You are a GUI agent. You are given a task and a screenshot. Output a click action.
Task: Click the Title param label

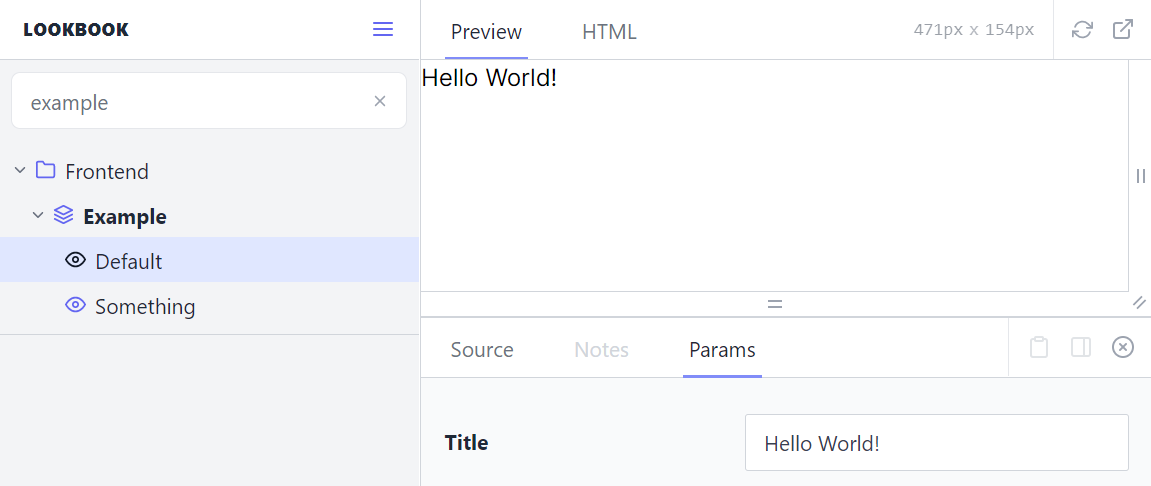click(466, 443)
